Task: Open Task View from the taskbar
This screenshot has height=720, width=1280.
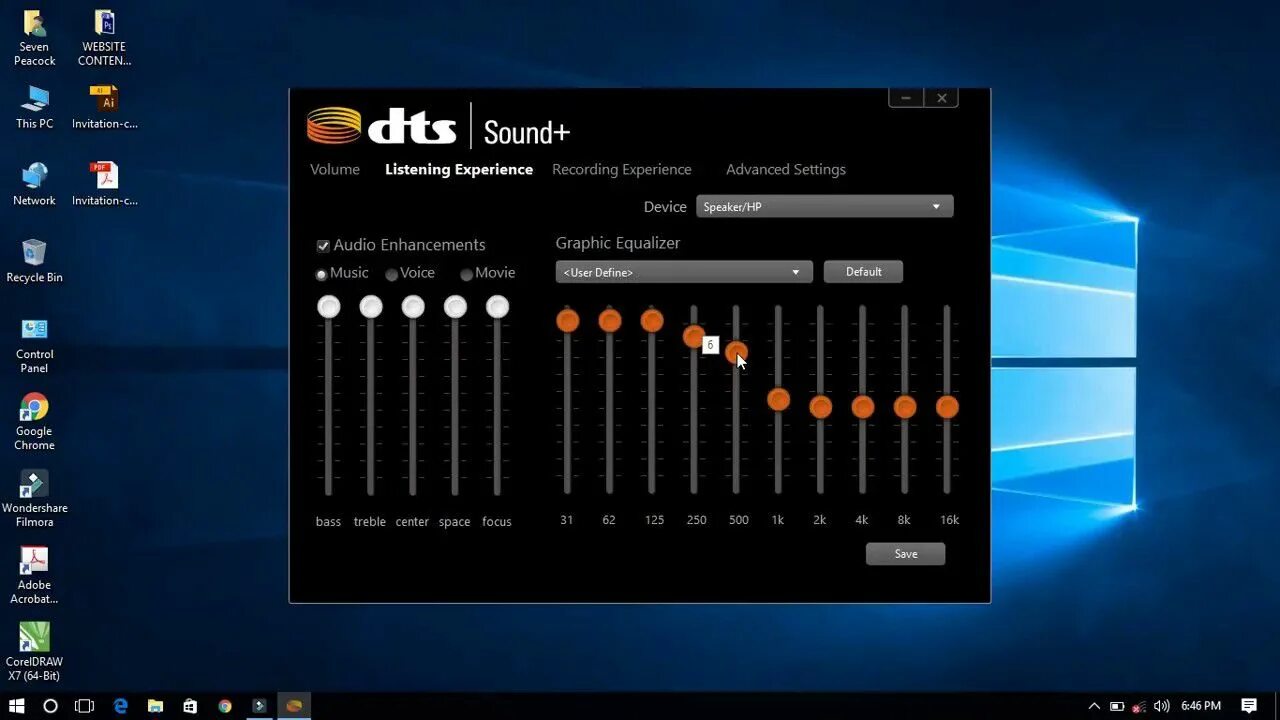Action: pyautogui.click(x=85, y=706)
